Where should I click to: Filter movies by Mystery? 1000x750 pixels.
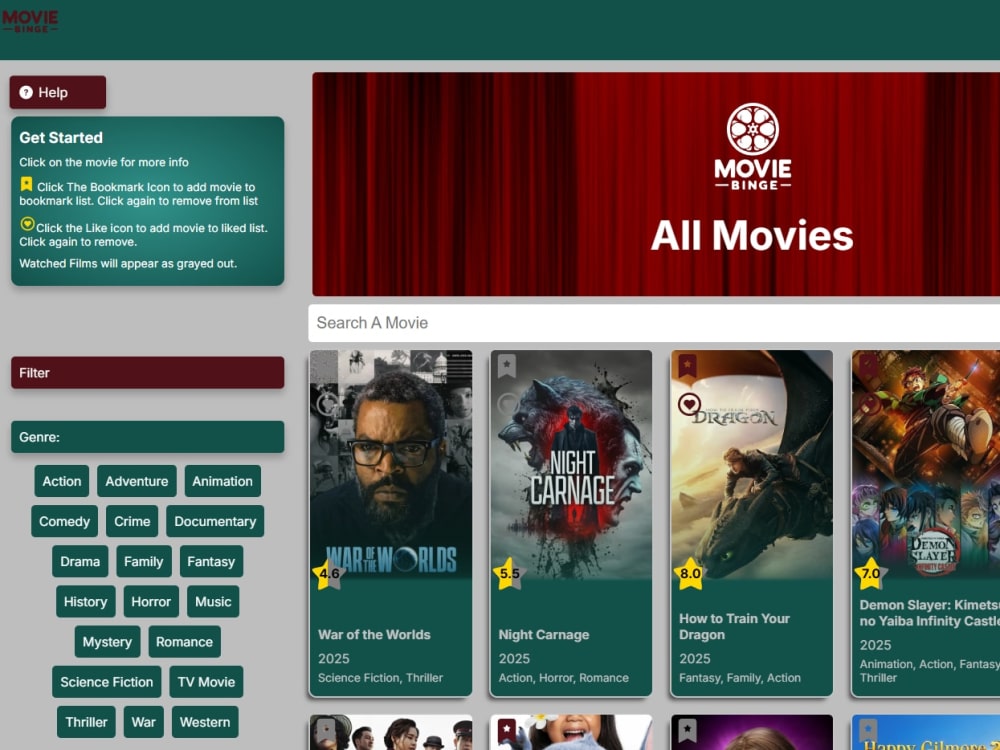click(107, 642)
